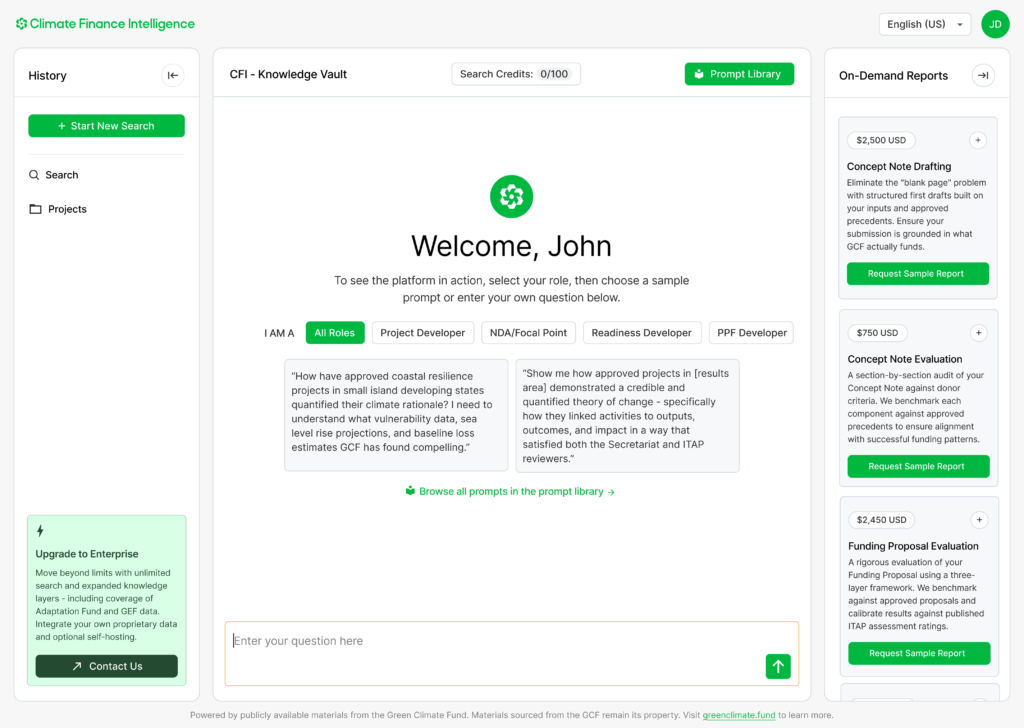The width and height of the screenshot is (1024, 728).
Task: Click into the question input field
Action: 495,642
